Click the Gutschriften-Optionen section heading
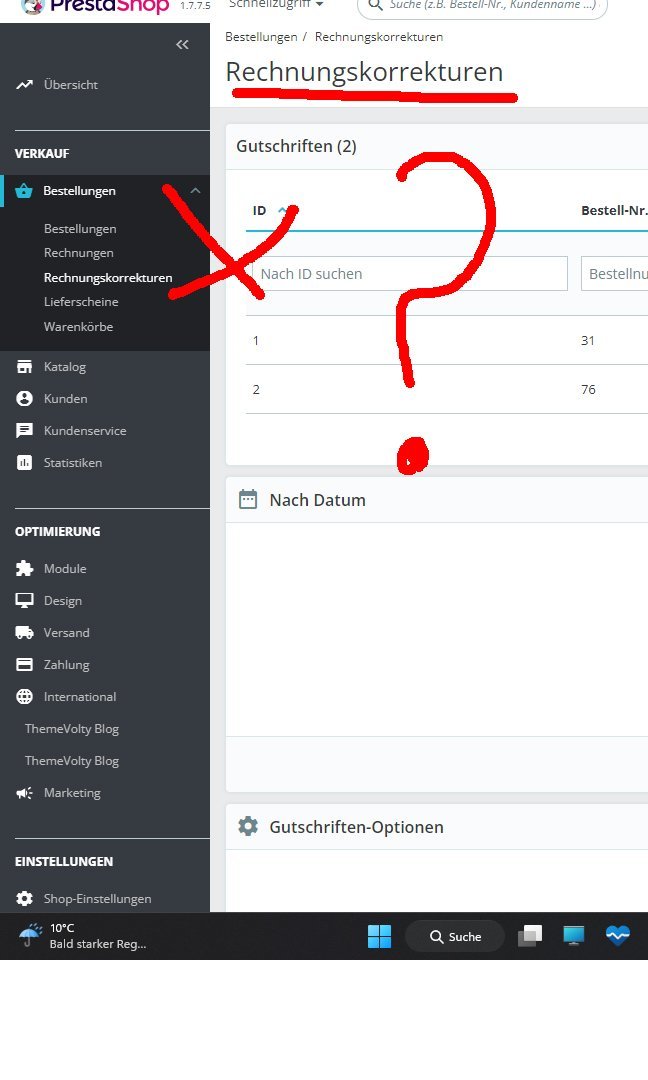Viewport: 648px width, 1080px height. (x=356, y=827)
